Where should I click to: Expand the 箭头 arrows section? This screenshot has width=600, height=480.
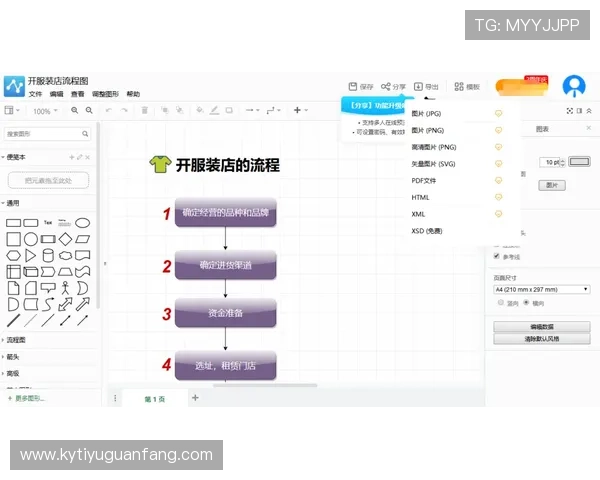coord(11,357)
